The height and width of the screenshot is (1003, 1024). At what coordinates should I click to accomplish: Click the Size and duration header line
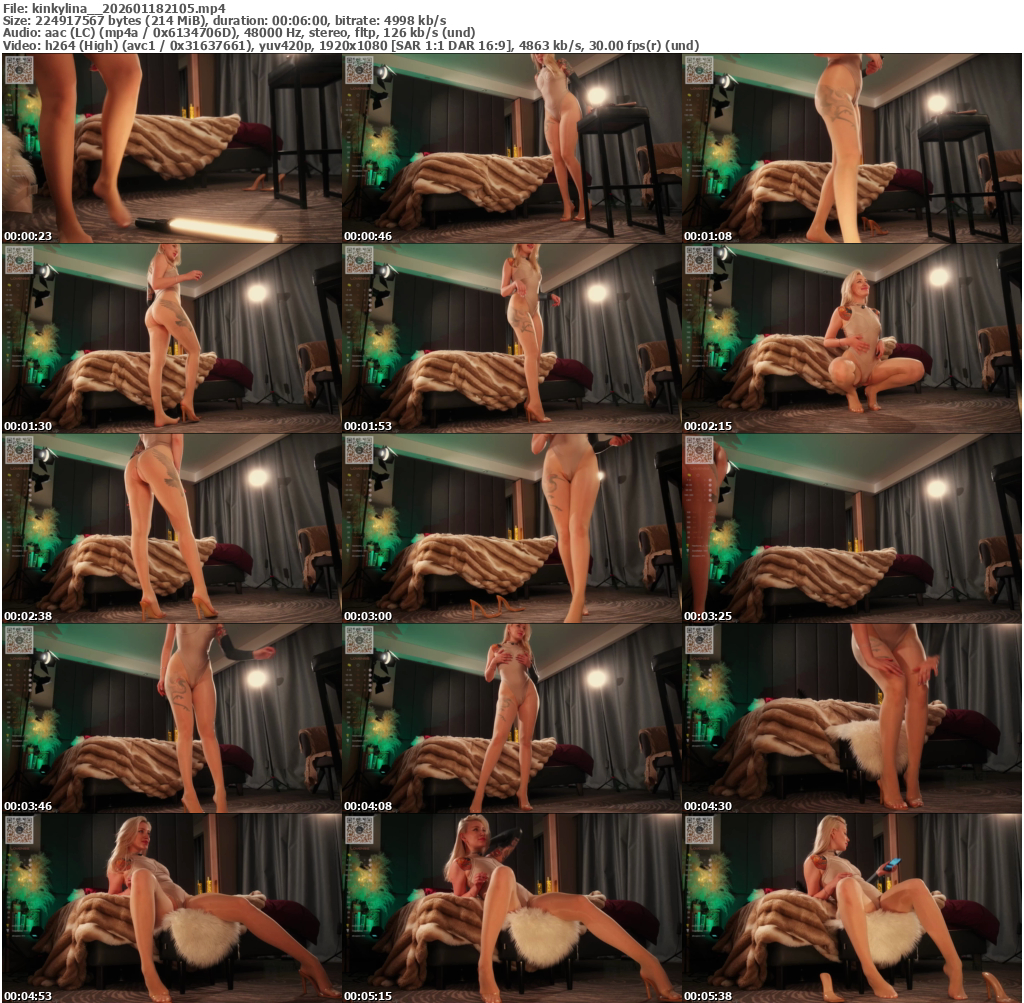pyautogui.click(x=225, y=20)
